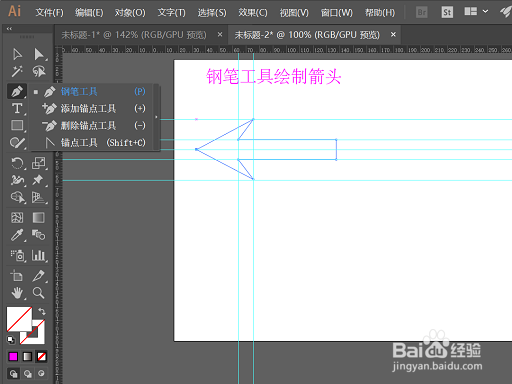
Task: Reset to default fill and stroke
Action: [11, 340]
